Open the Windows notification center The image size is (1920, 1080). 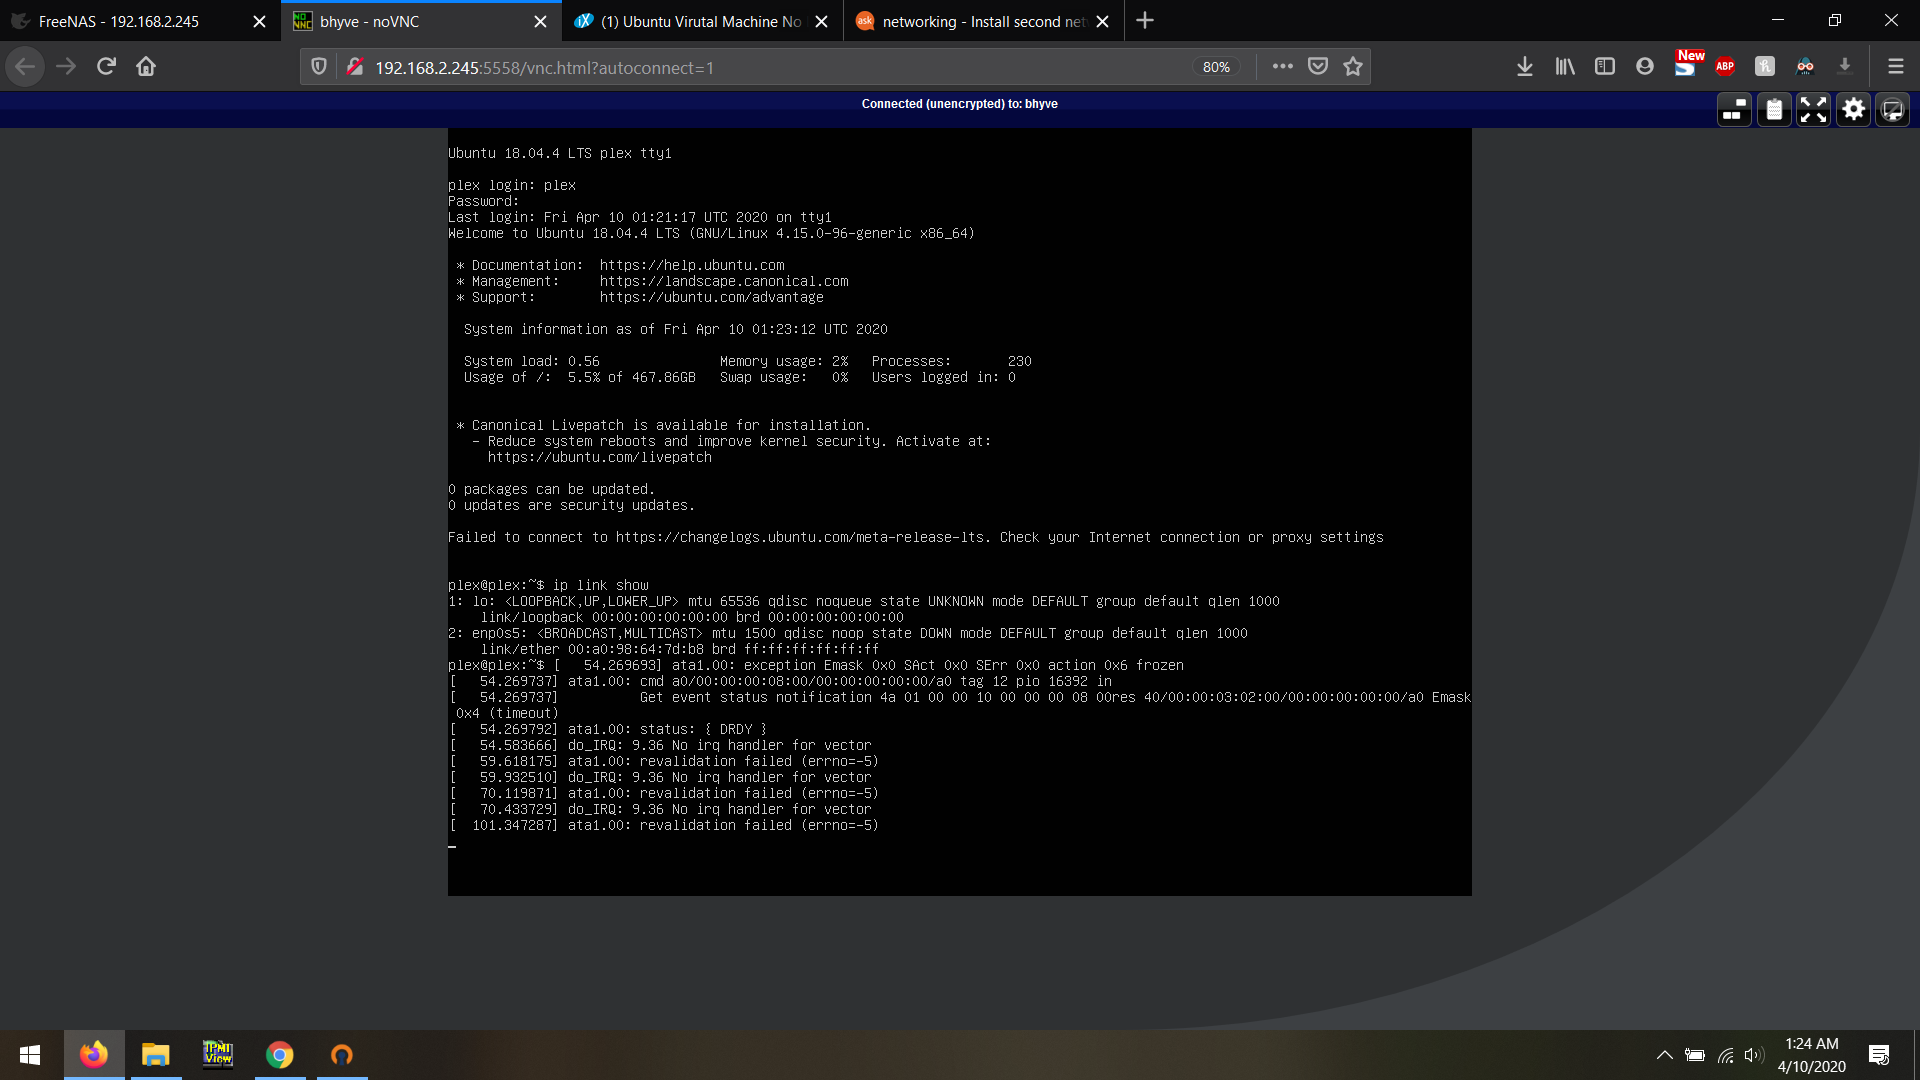1879,1055
